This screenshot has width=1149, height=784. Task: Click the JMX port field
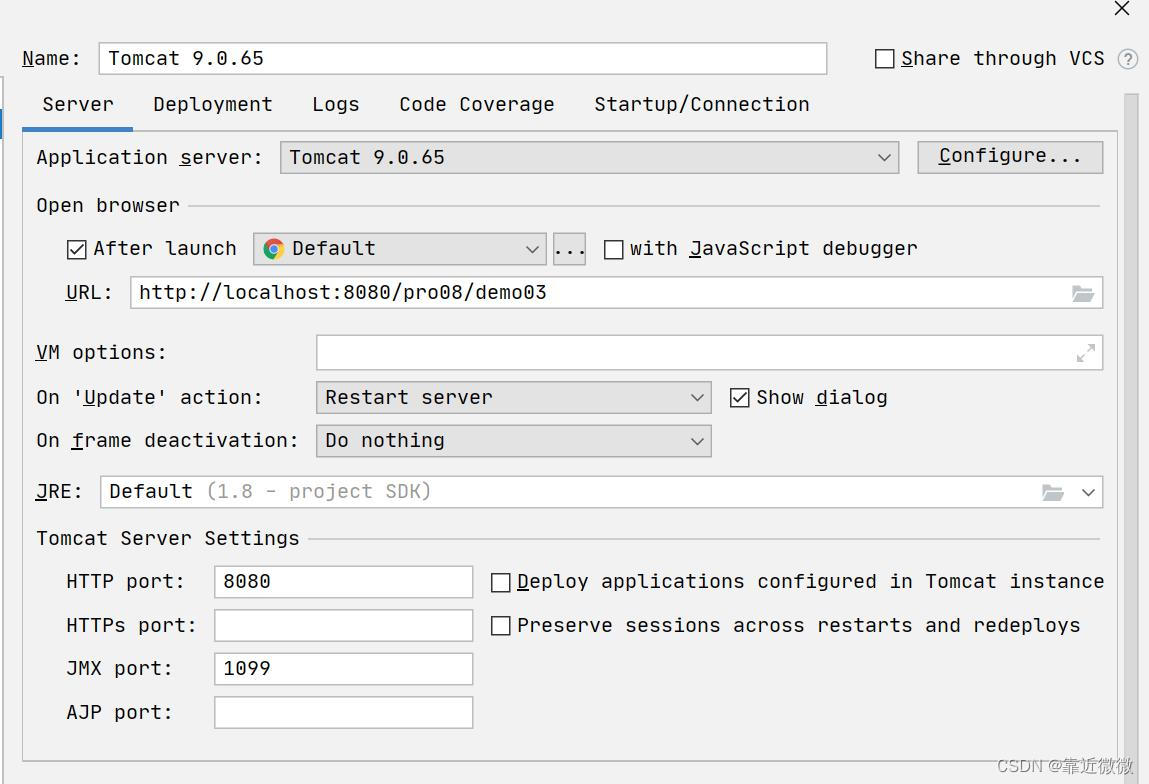tap(344, 669)
